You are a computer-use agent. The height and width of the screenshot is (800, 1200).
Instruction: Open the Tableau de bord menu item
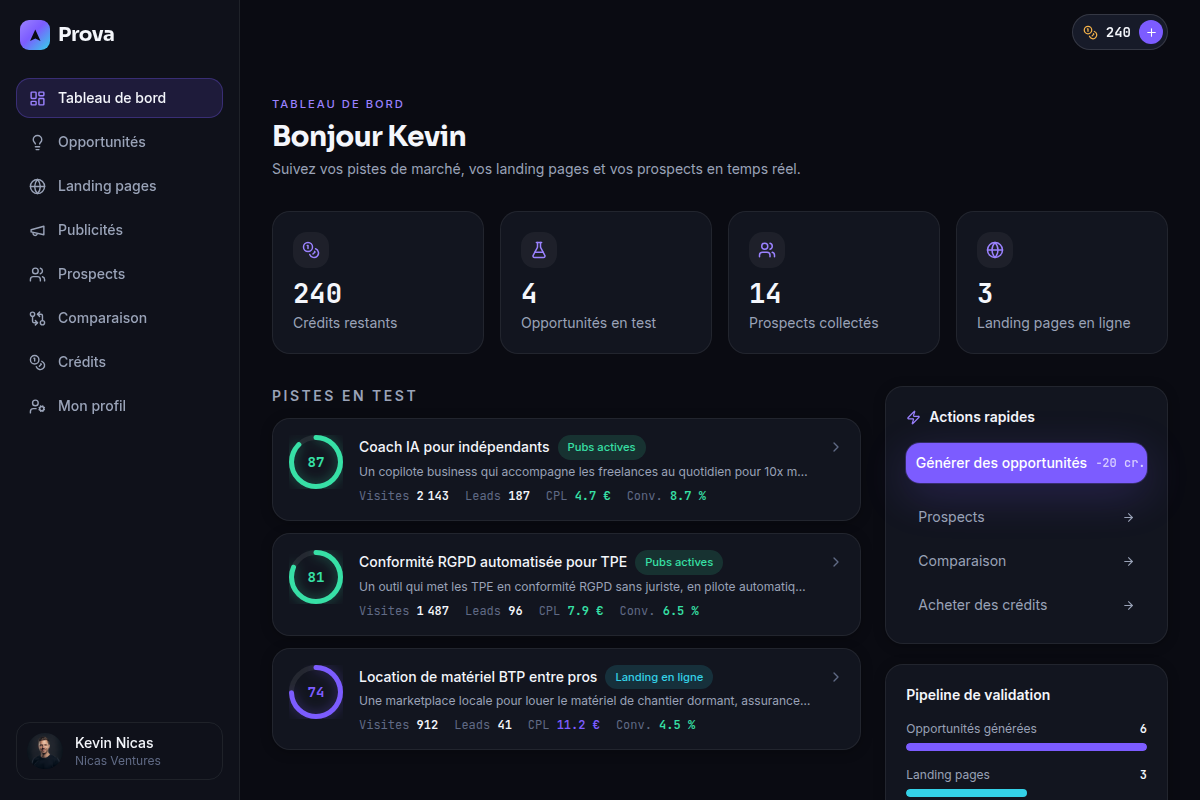pyautogui.click(x=119, y=98)
